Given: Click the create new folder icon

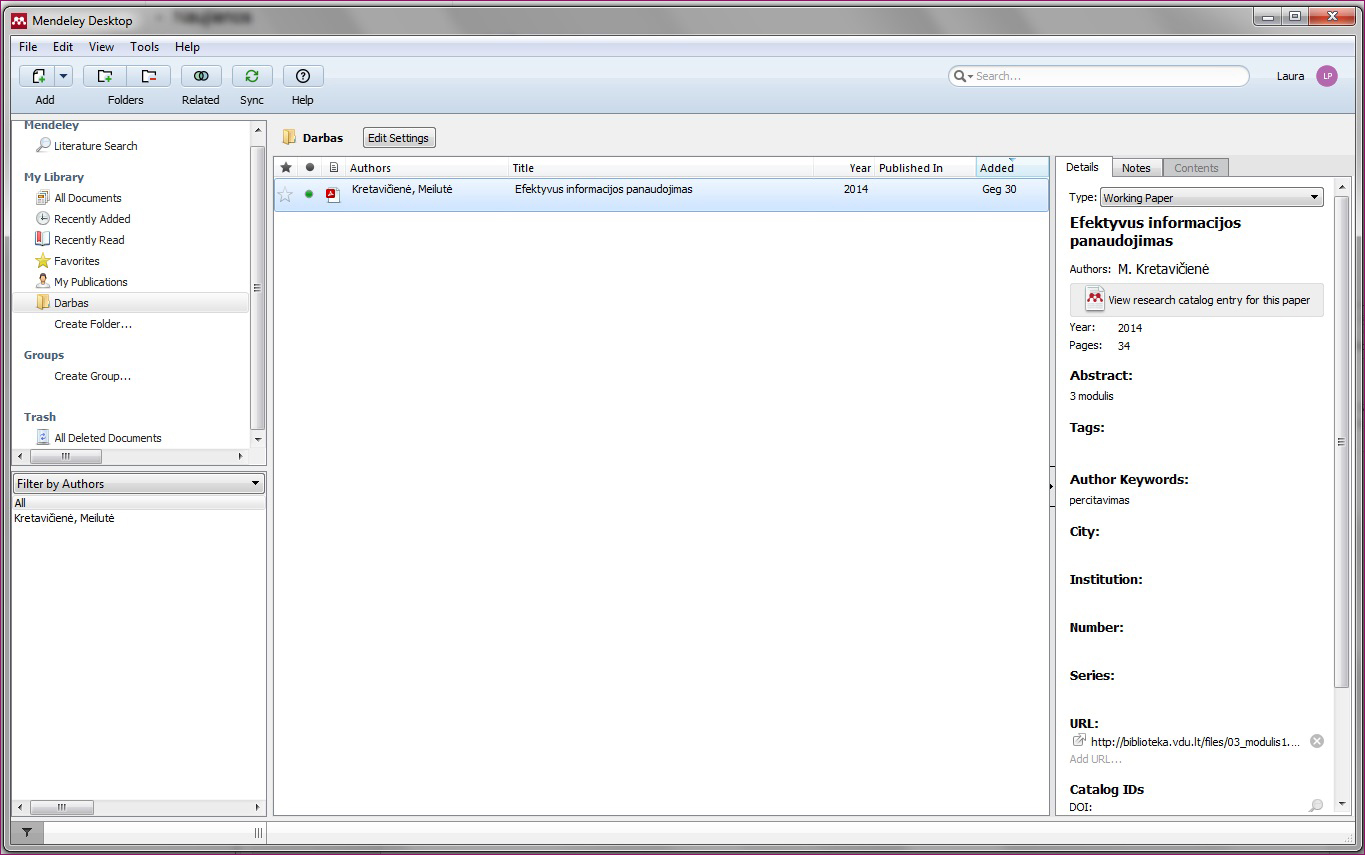Looking at the screenshot, I should [x=104, y=76].
